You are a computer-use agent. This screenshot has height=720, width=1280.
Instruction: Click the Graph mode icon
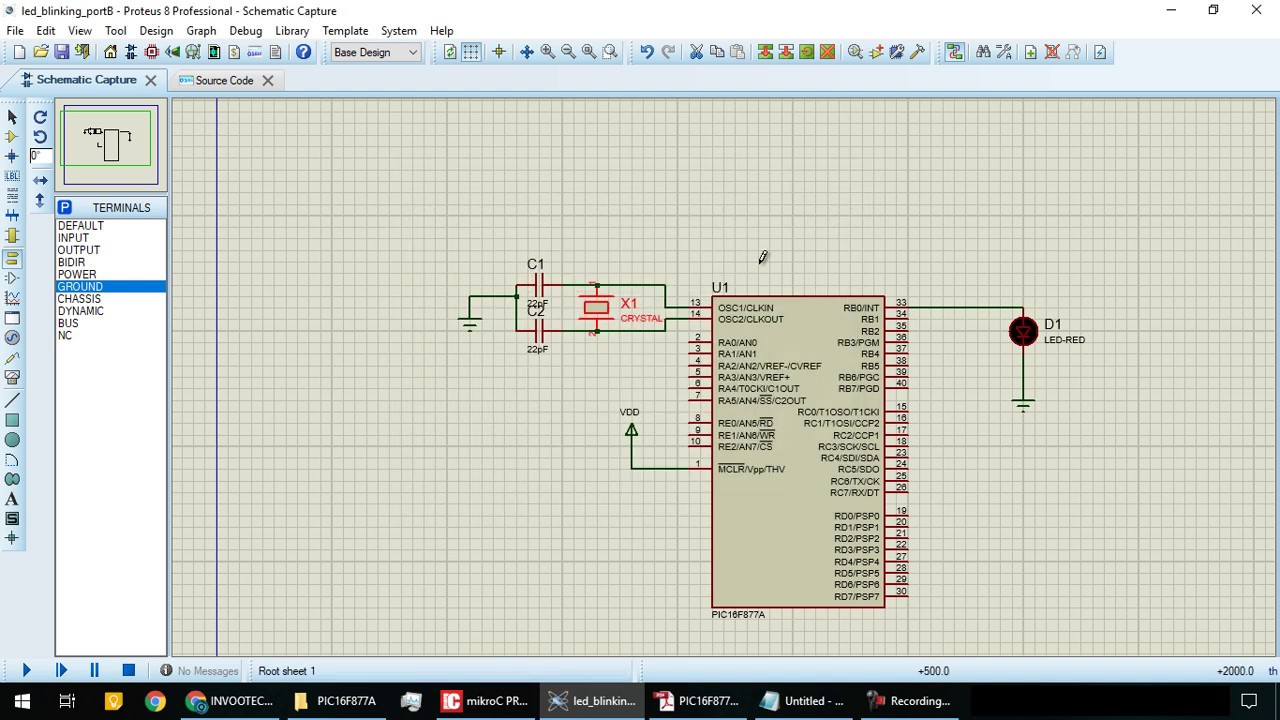coord(12,298)
